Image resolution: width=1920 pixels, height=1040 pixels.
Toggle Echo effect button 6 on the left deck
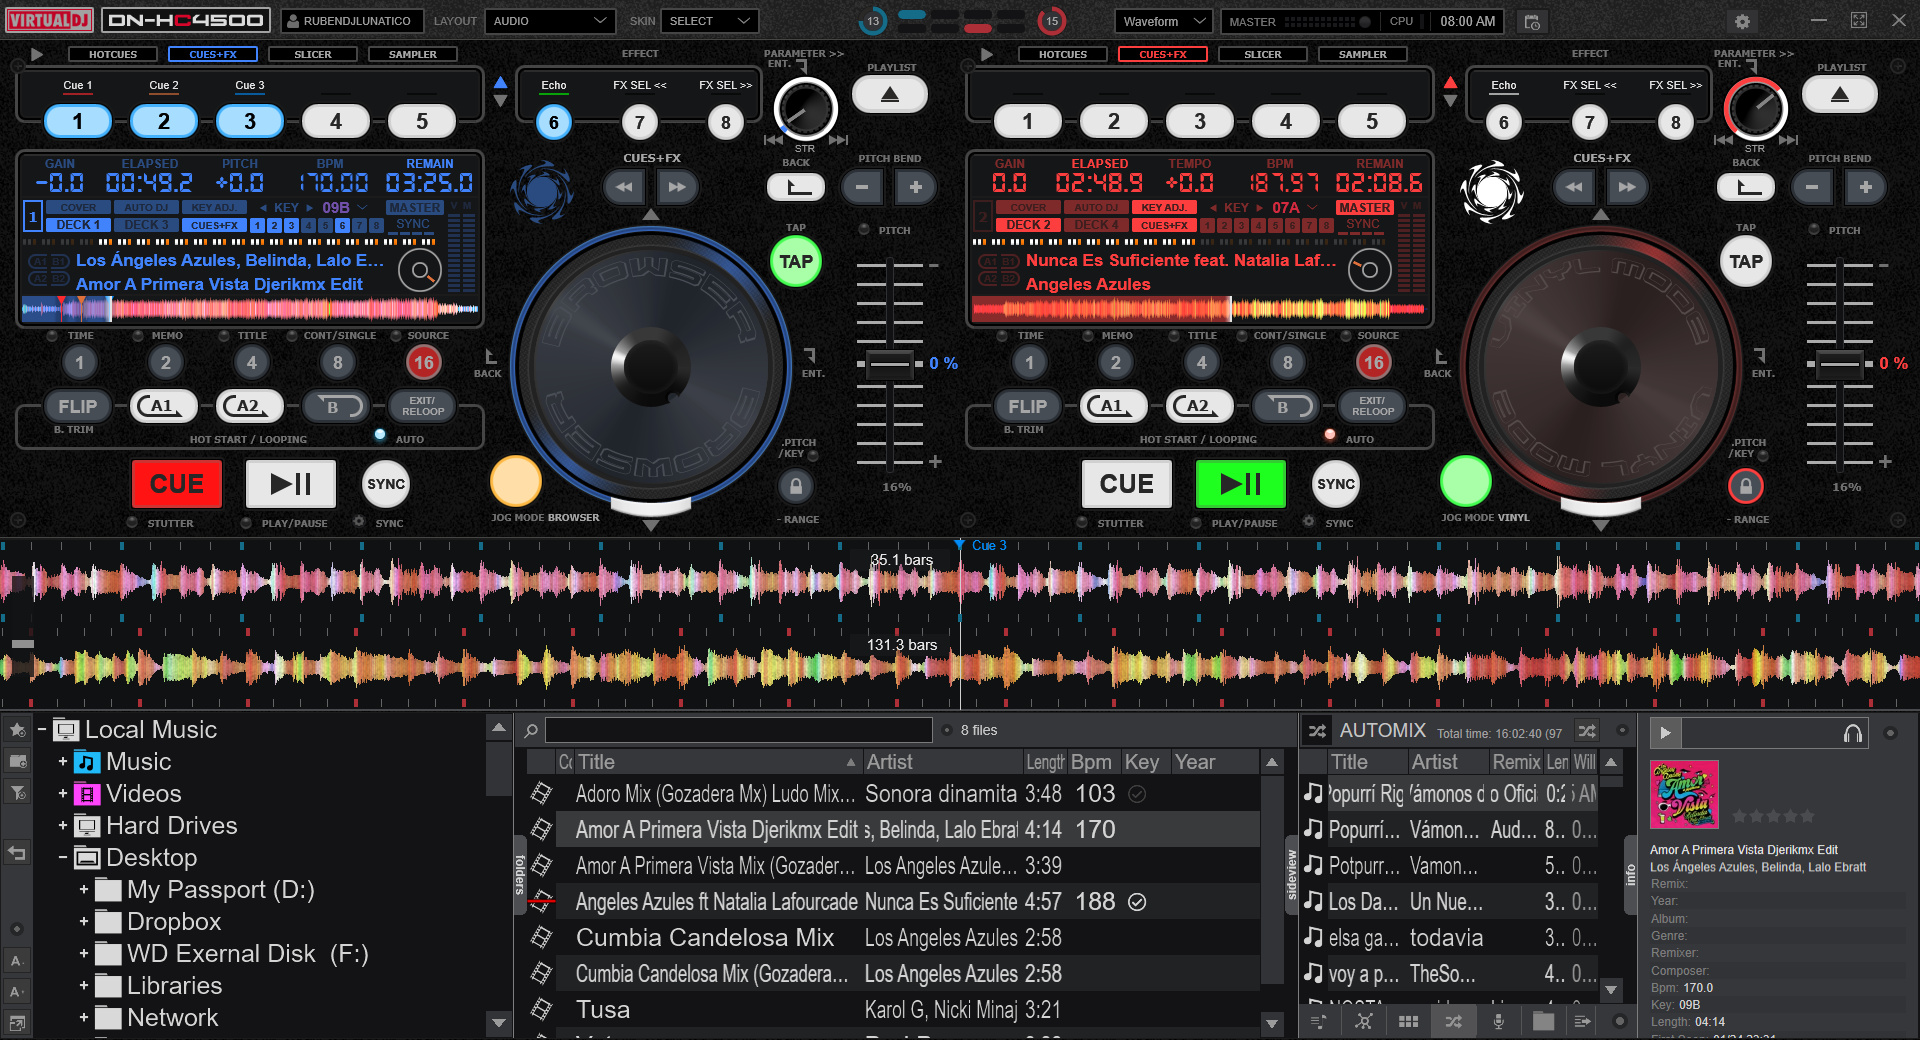(x=553, y=122)
